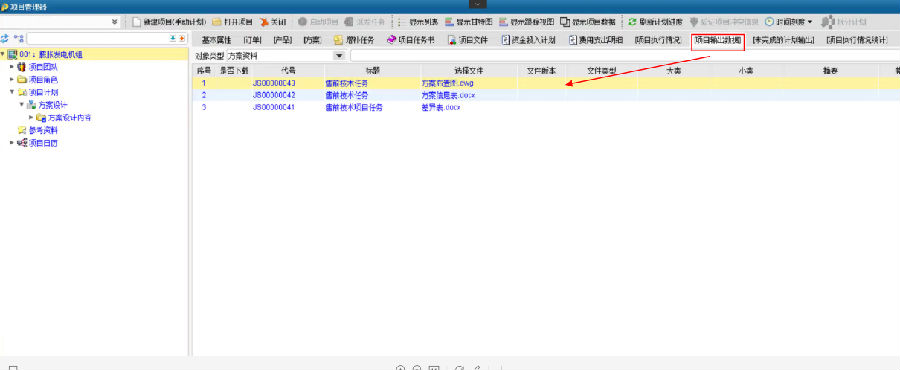Select row with code JS00000042
The image size is (900, 370).
coord(546,95)
